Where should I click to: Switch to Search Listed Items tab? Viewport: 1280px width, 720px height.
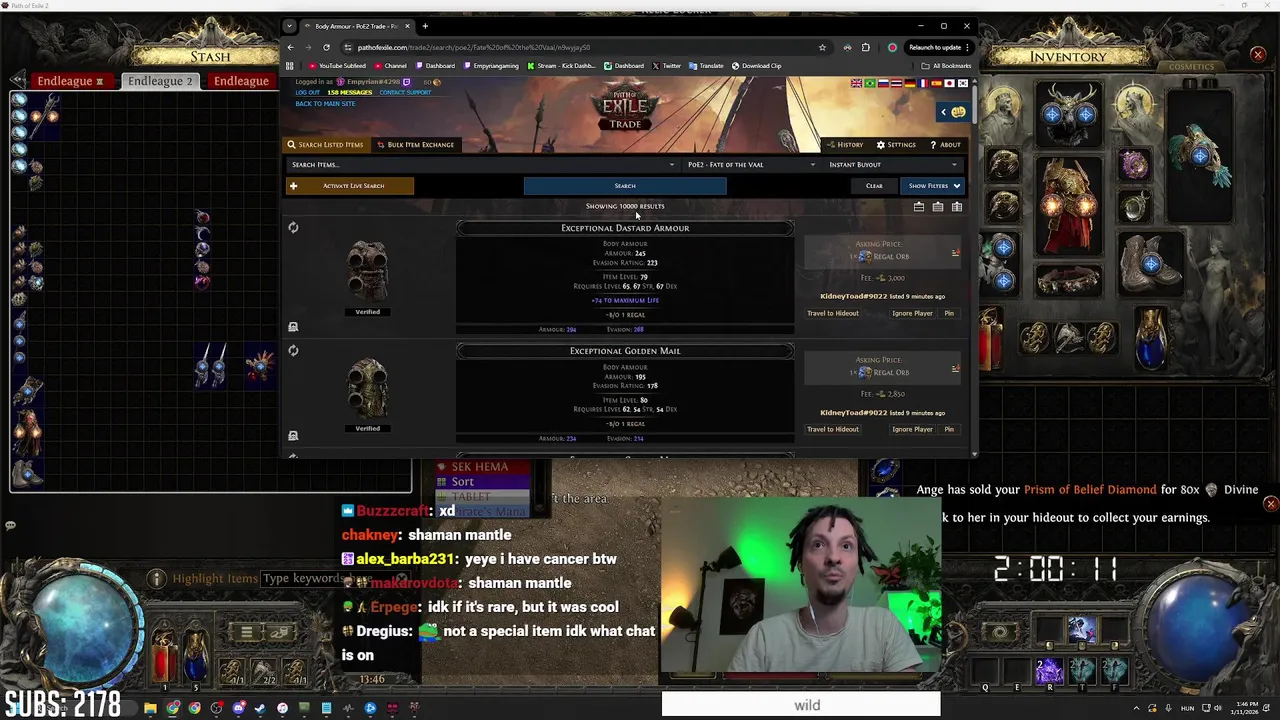pyautogui.click(x=325, y=145)
